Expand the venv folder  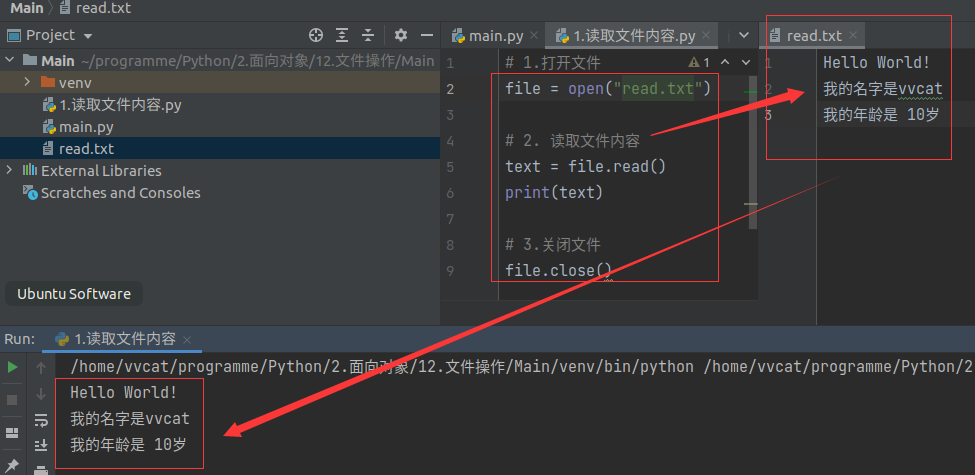pyautogui.click(x=28, y=82)
